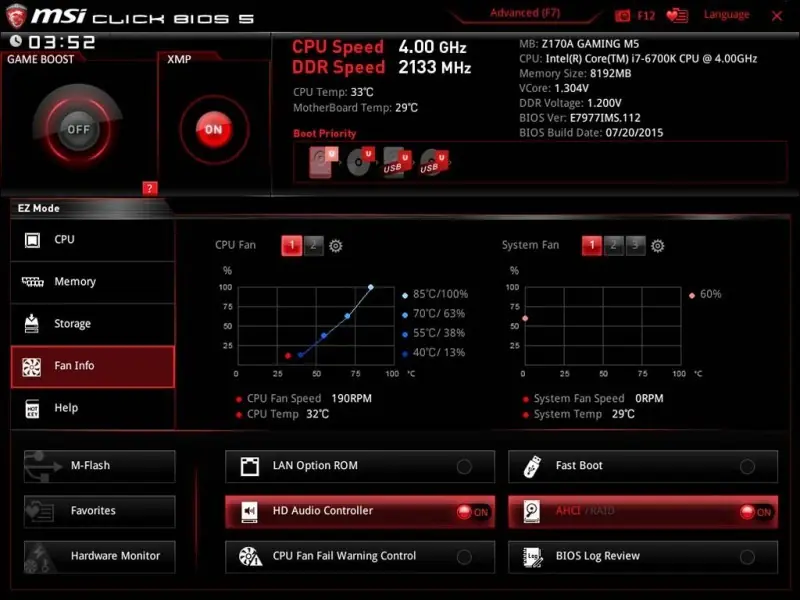The width and height of the screenshot is (800, 600).
Task: Select the hard disk boot priority device
Action: point(323,162)
